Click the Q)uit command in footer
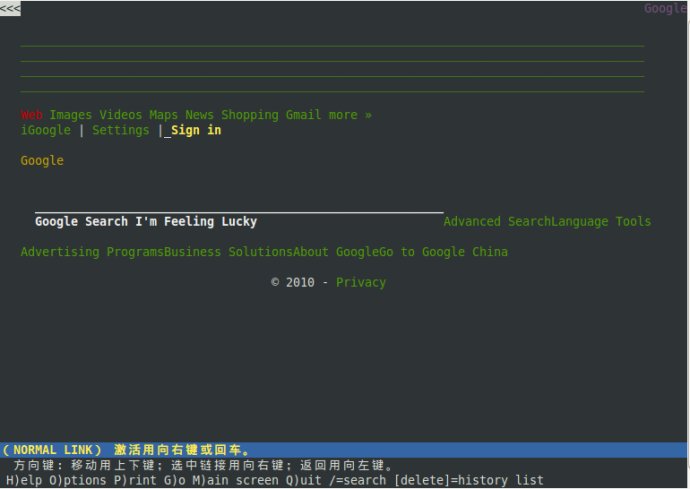This screenshot has height=489, width=690. [x=303, y=480]
